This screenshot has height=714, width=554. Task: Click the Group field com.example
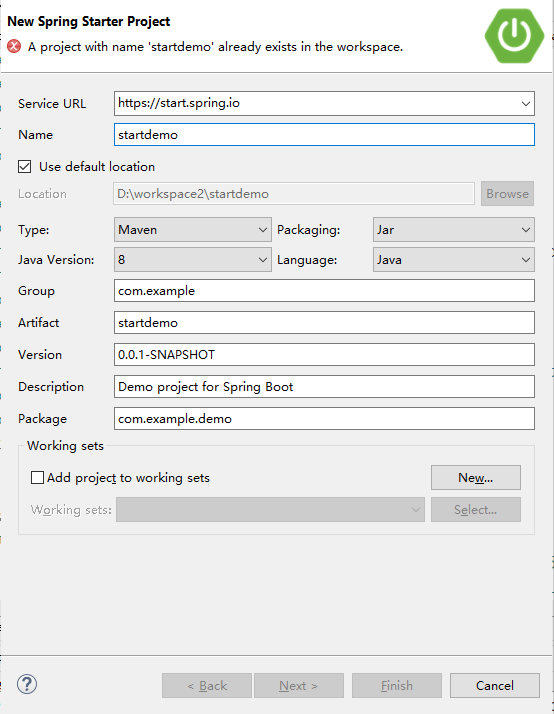point(324,291)
